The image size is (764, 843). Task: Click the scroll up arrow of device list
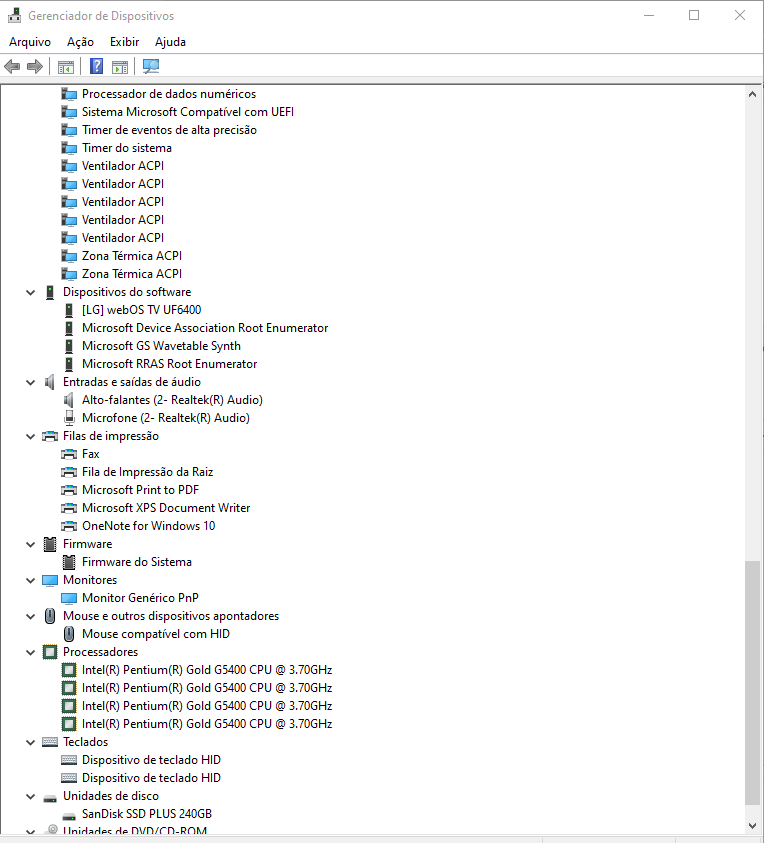[752, 94]
